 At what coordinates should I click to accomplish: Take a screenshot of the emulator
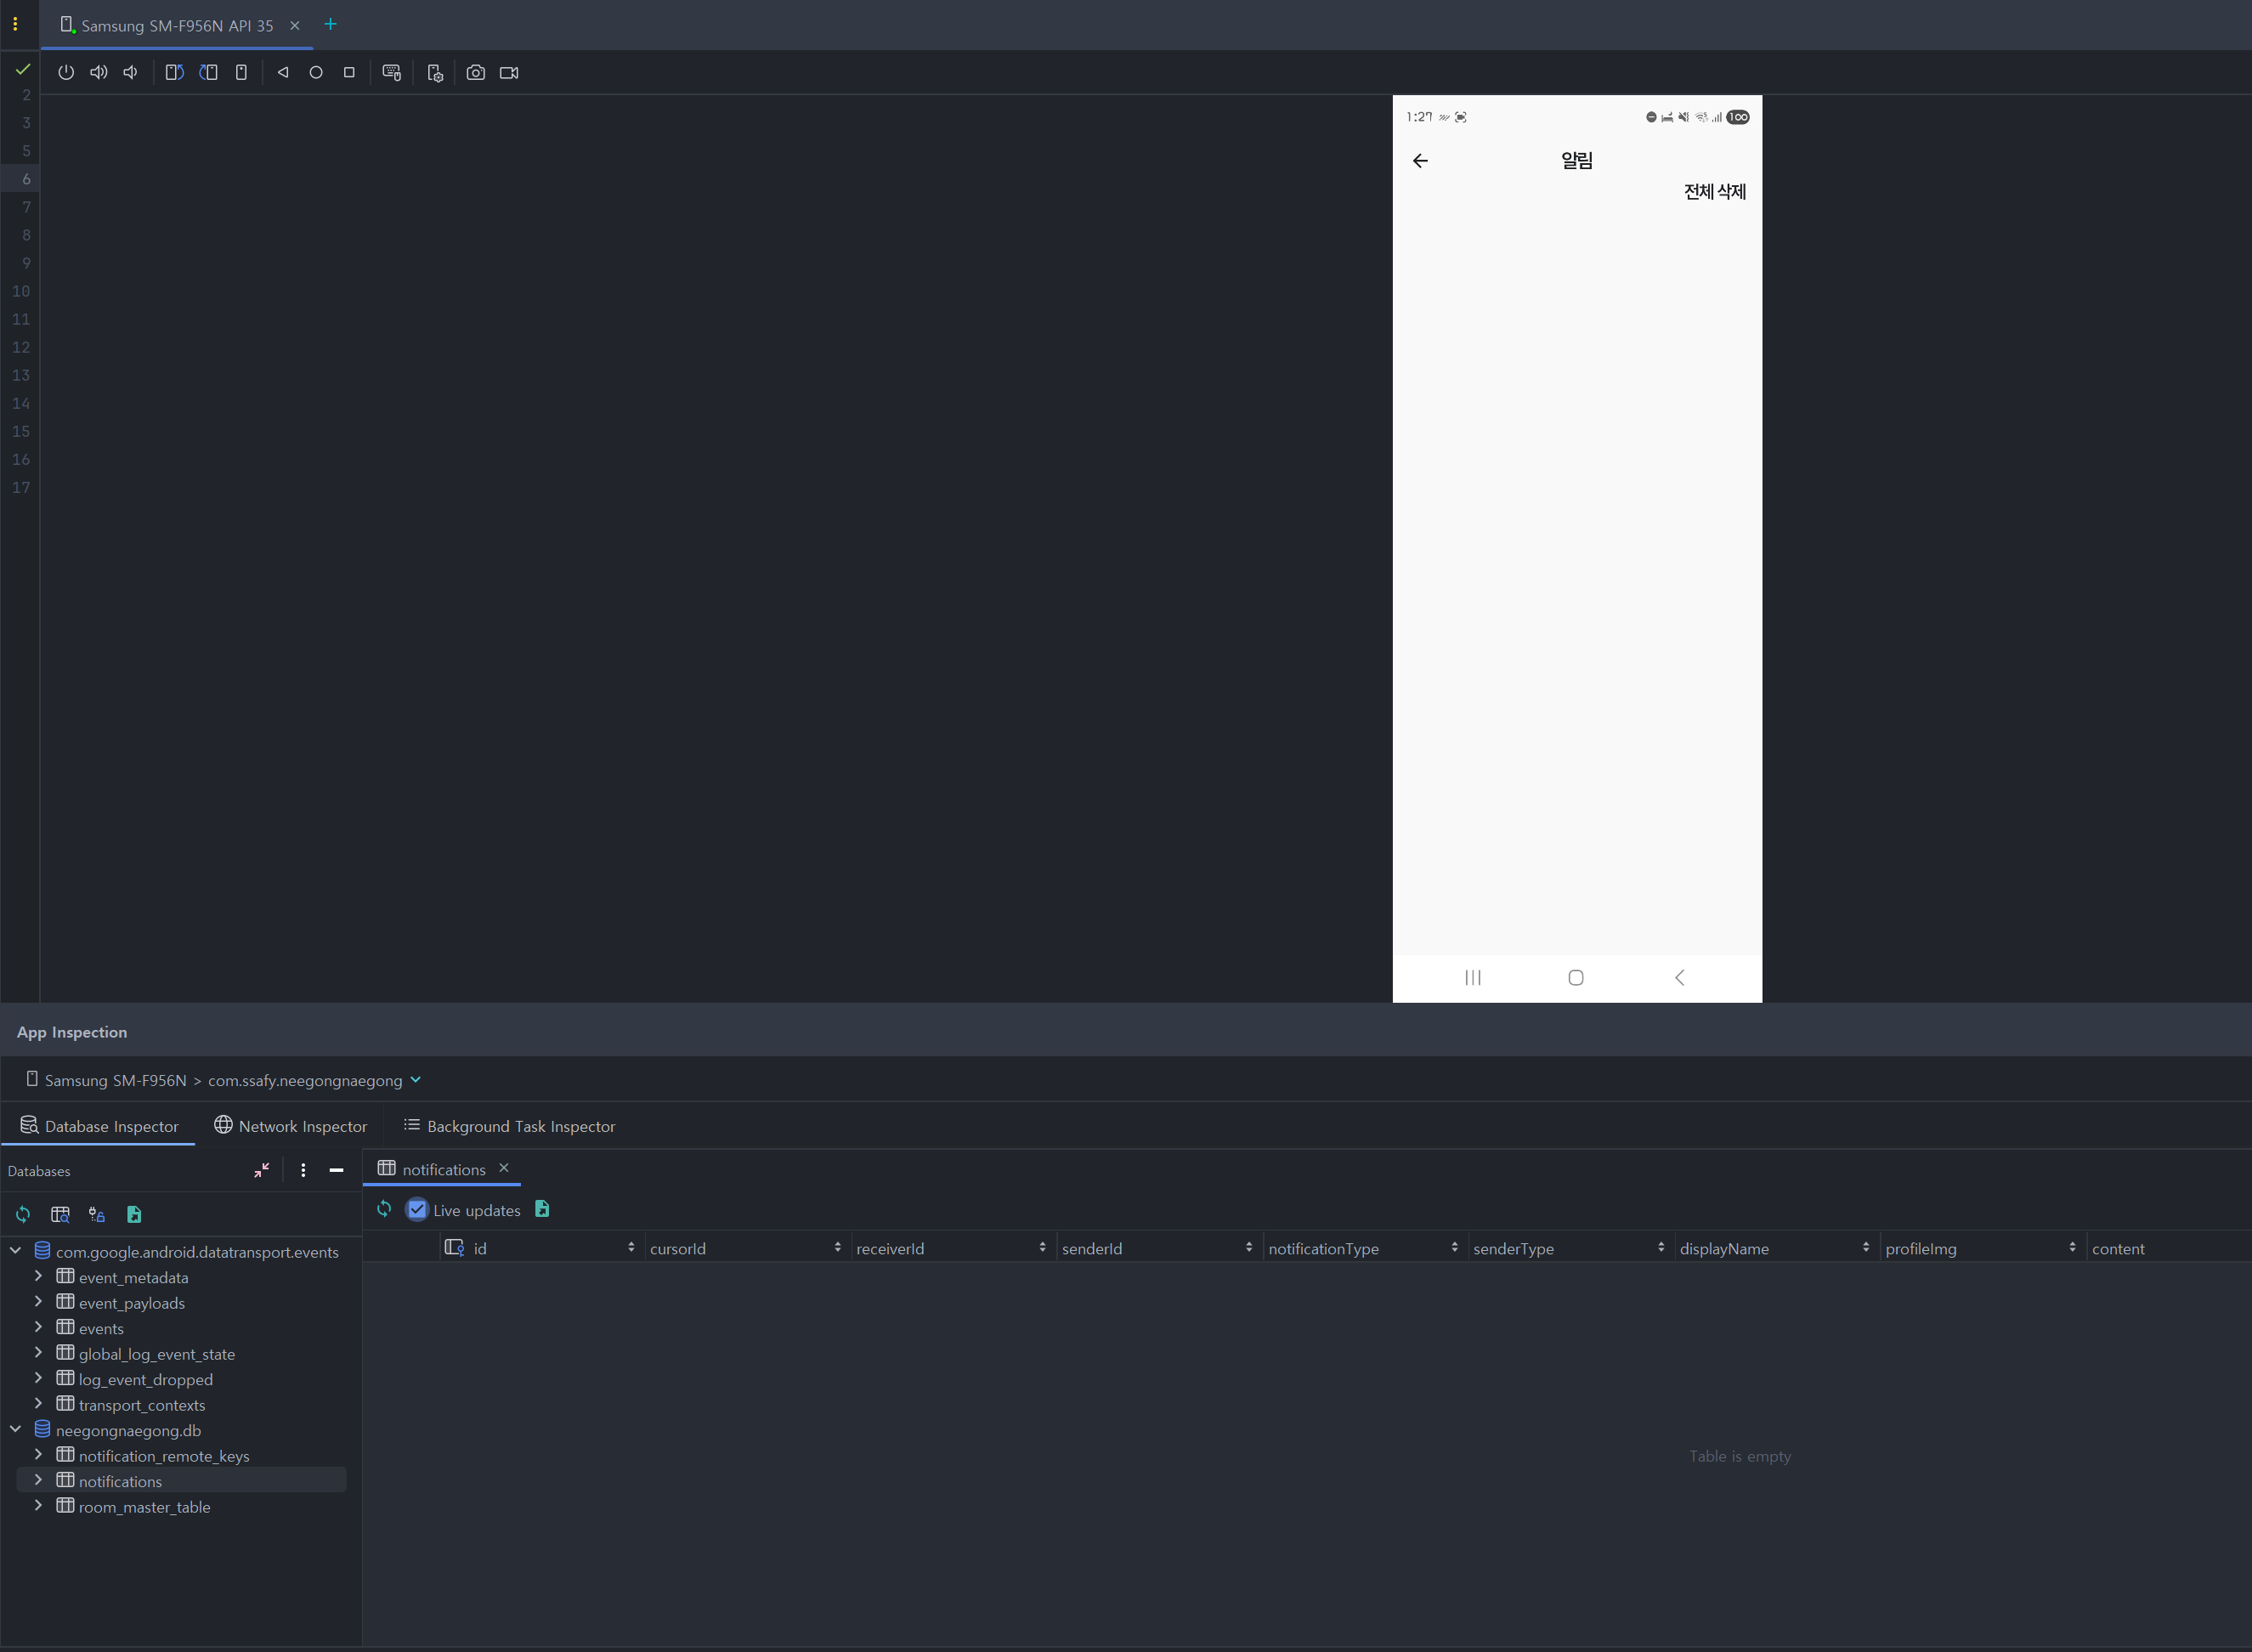476,72
